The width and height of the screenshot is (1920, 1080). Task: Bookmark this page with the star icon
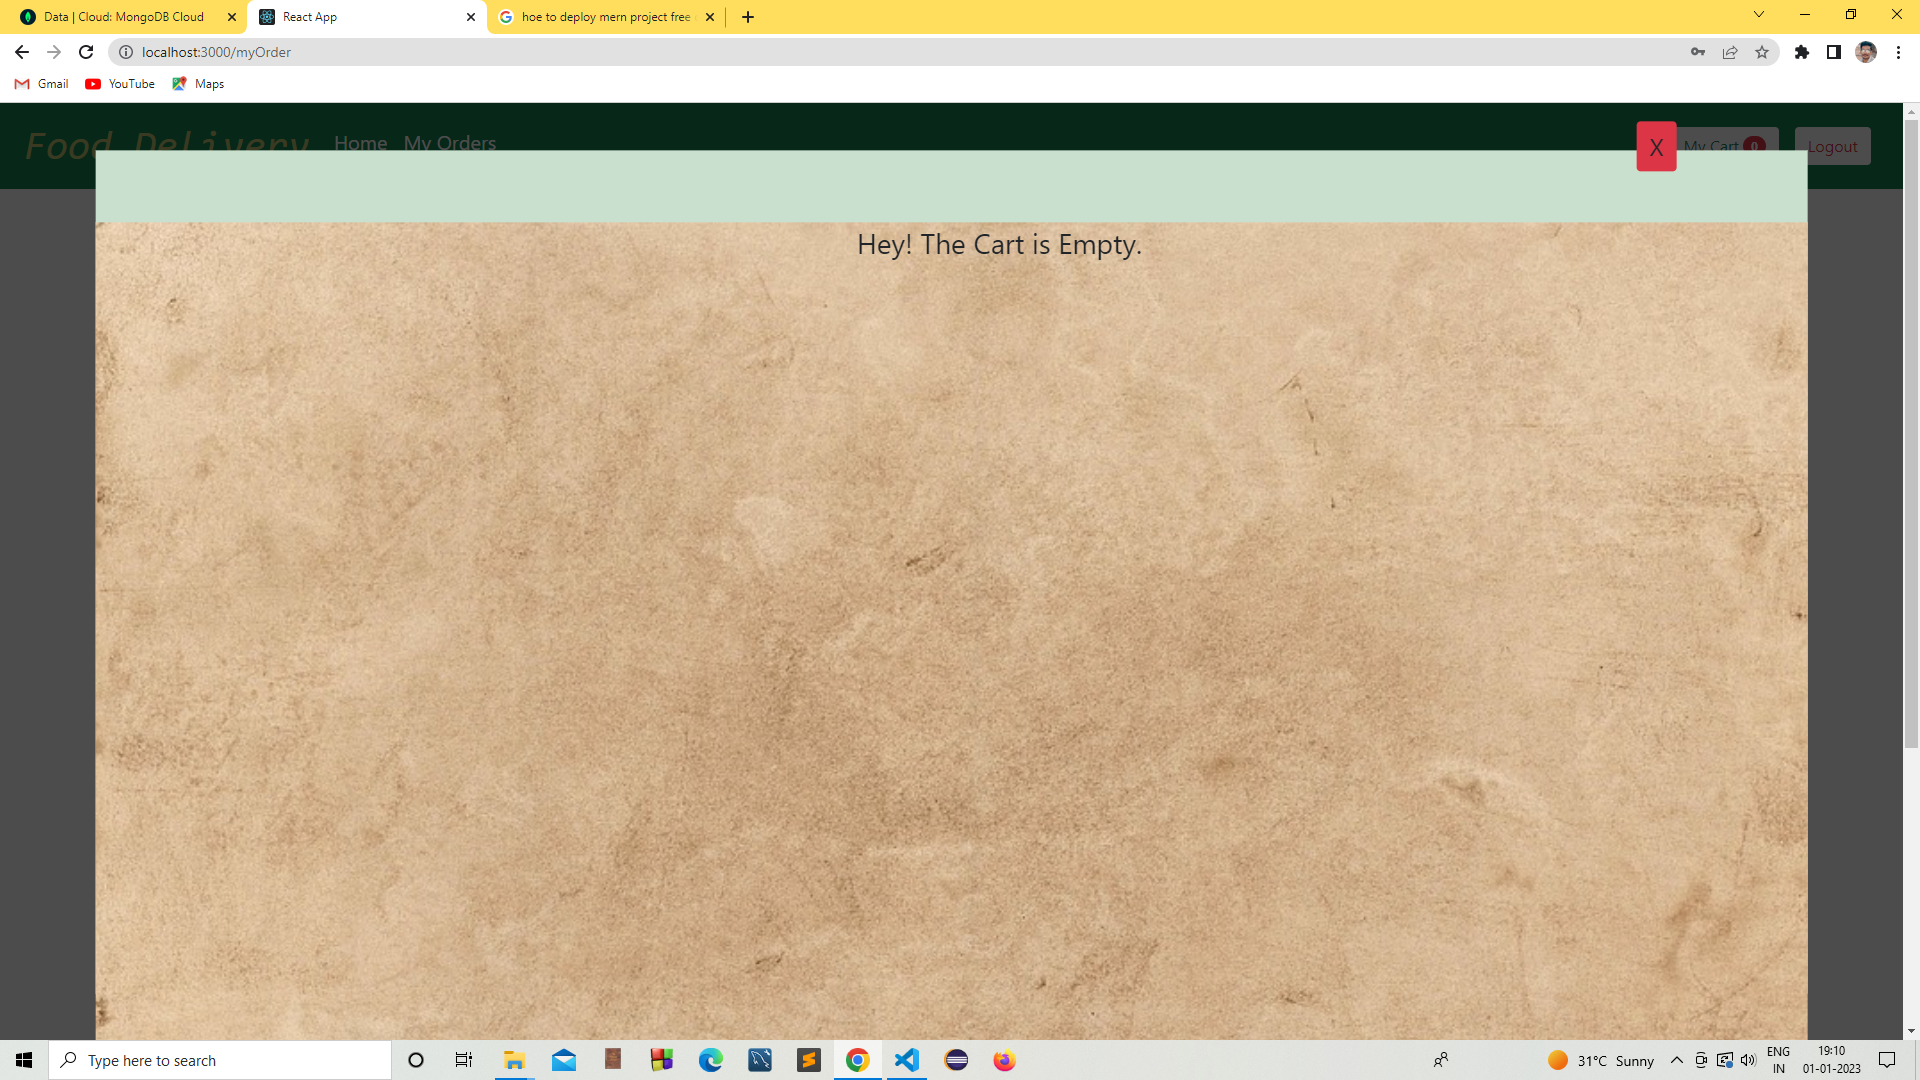pos(1762,52)
